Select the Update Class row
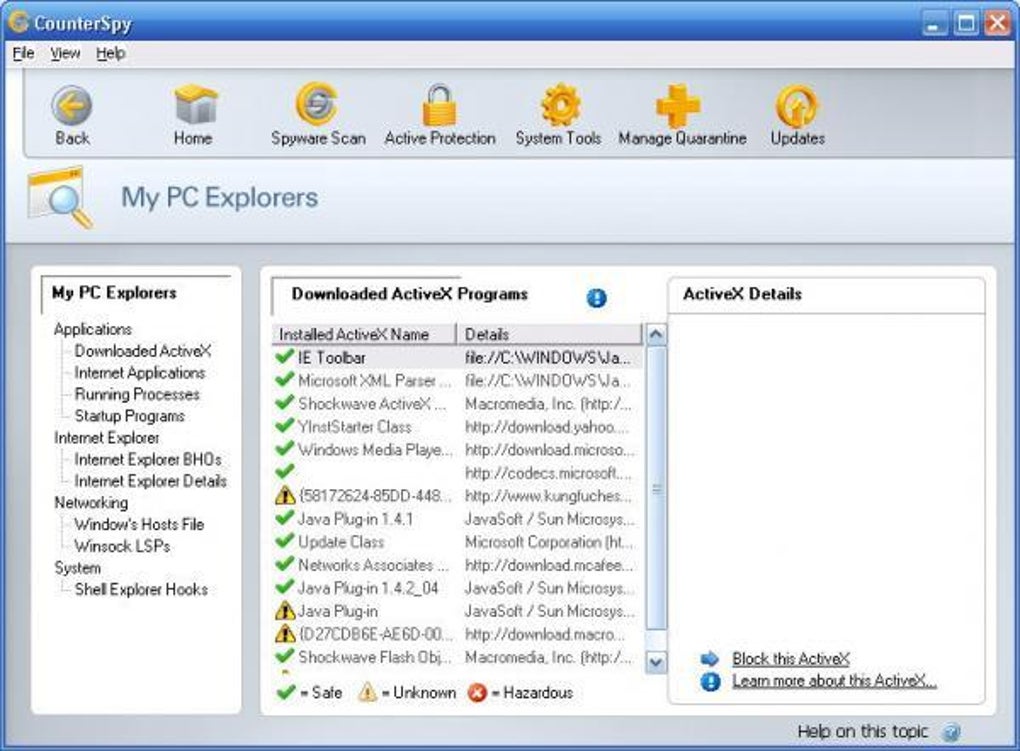This screenshot has width=1020, height=751. click(x=457, y=542)
